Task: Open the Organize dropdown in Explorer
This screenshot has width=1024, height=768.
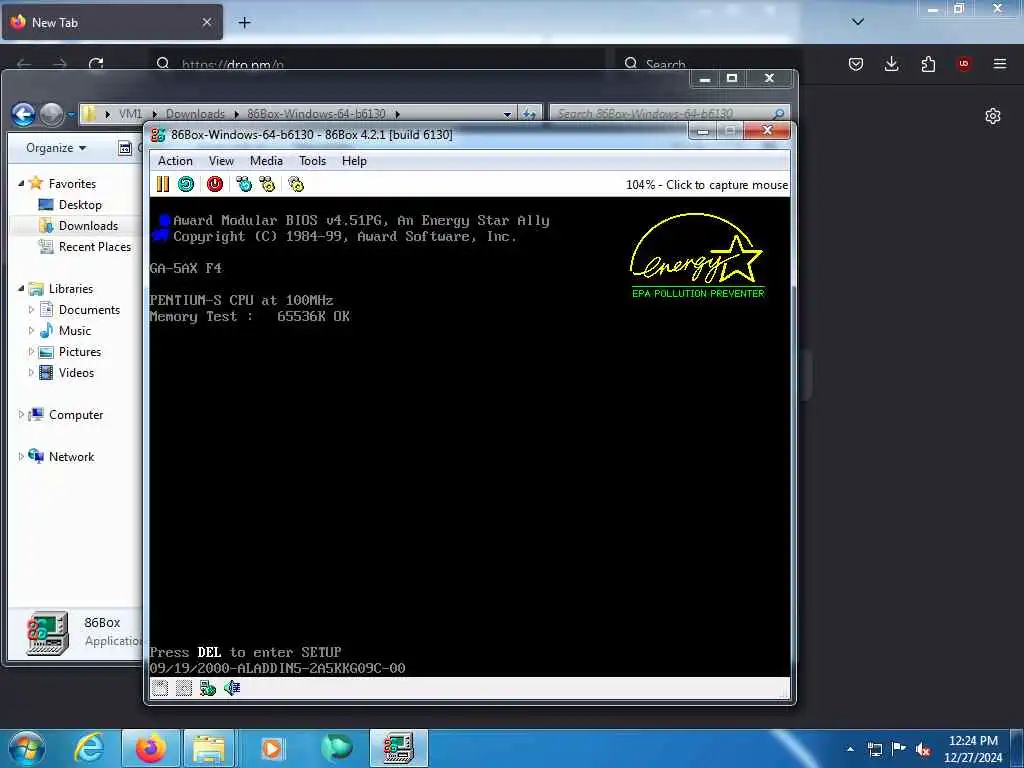Action: pos(56,148)
